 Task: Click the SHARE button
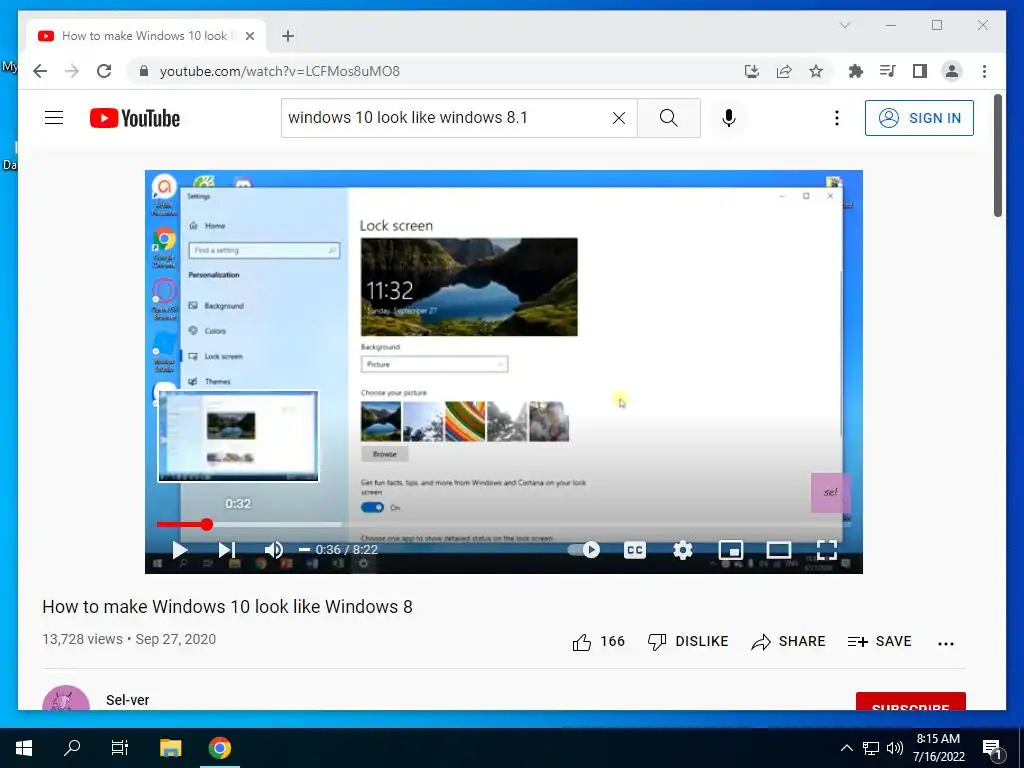point(788,641)
